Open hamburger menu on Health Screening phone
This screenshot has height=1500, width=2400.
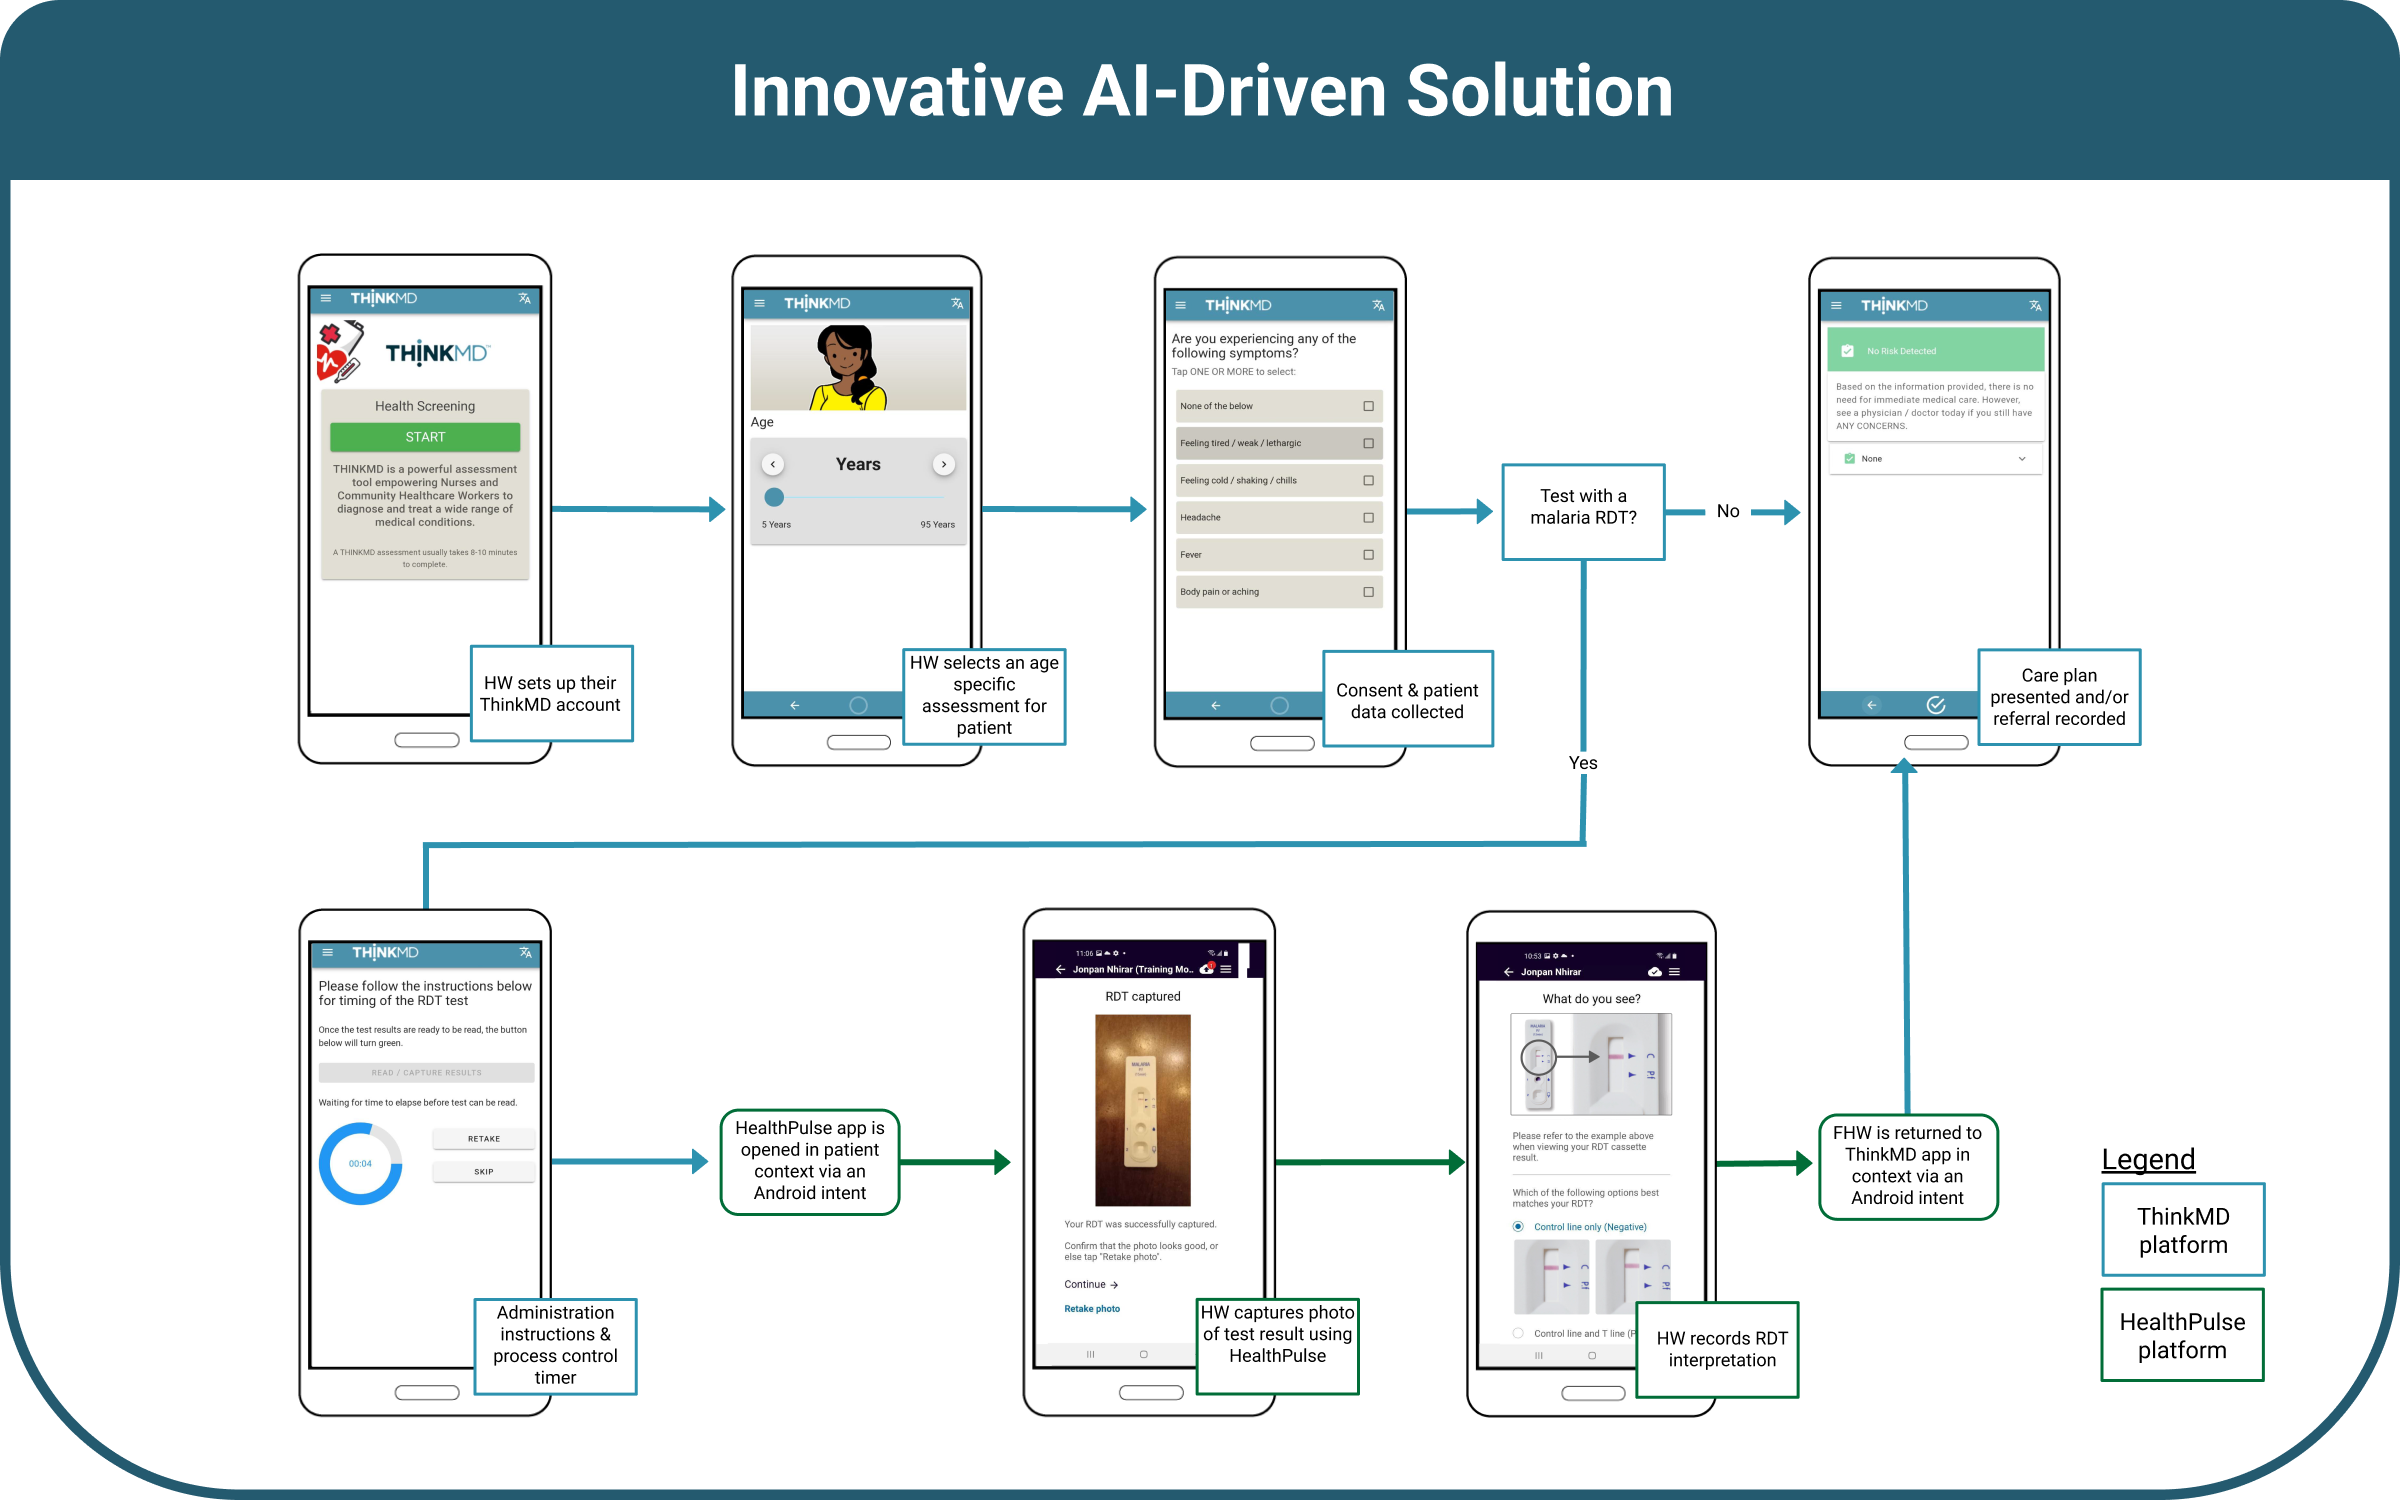point(325,298)
